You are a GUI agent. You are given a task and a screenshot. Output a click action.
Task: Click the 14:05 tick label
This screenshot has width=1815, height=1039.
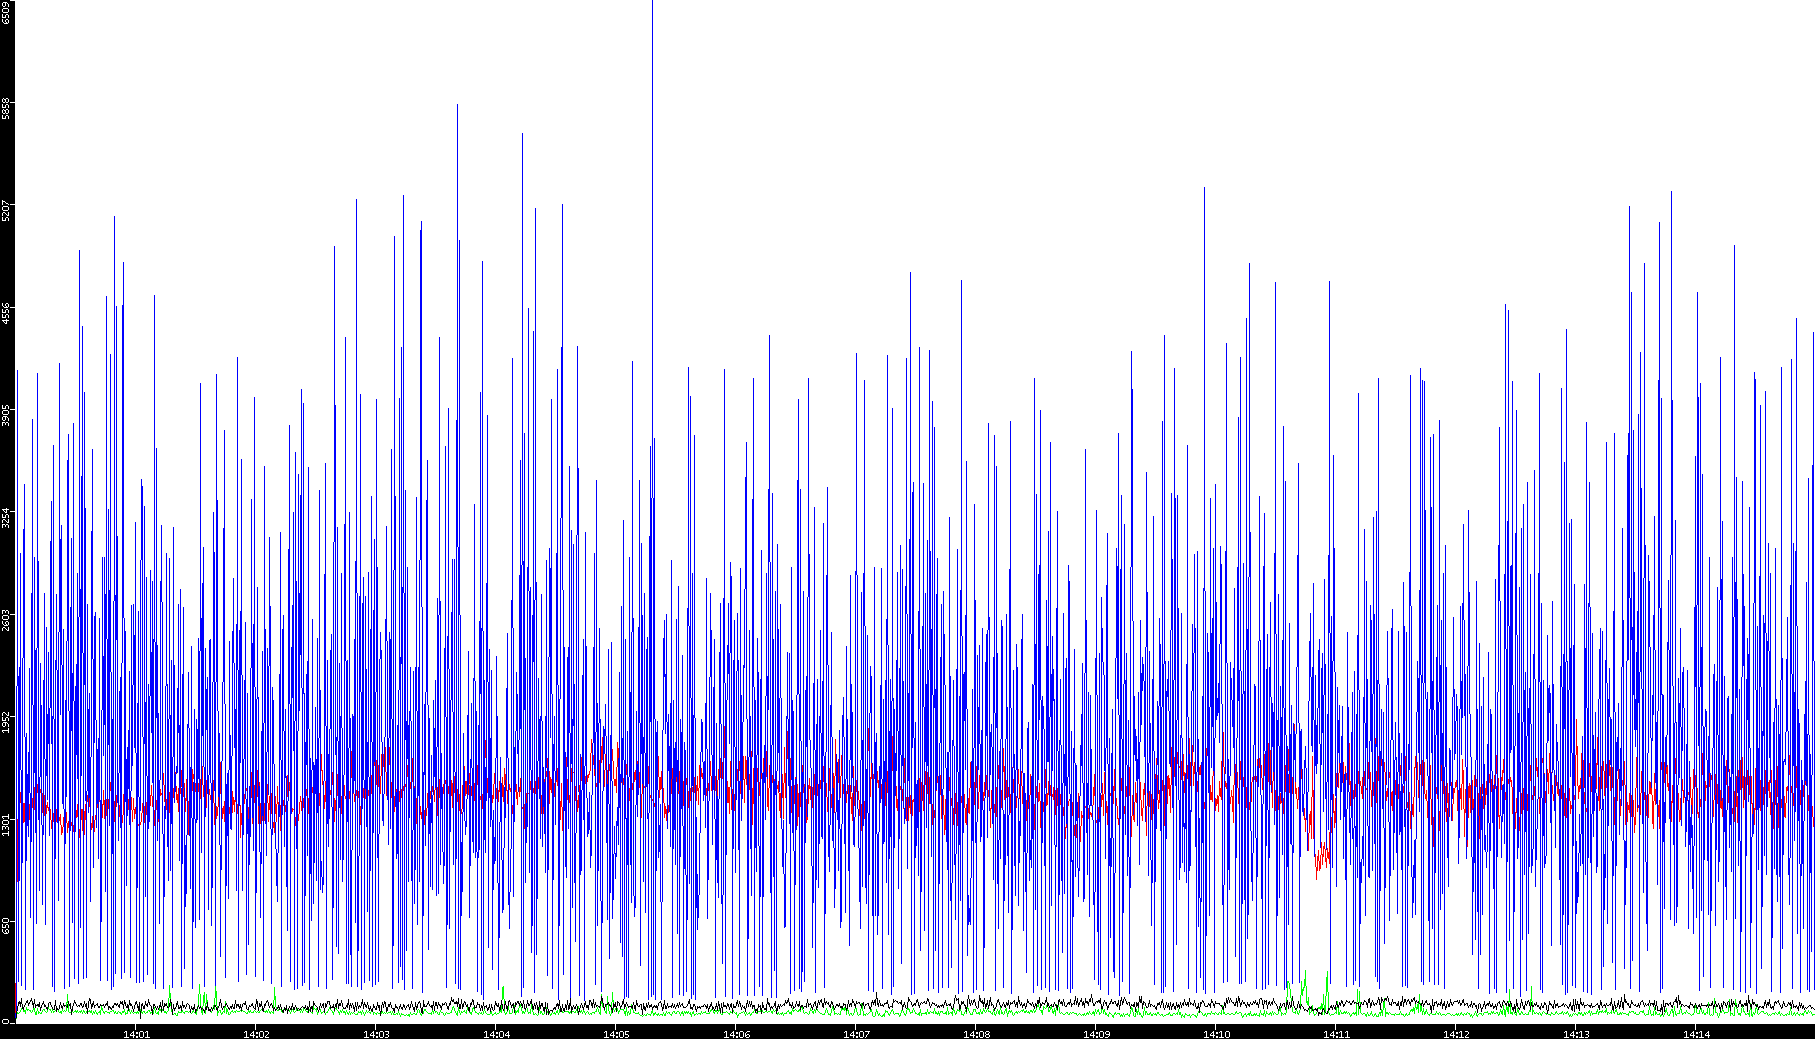point(616,1033)
